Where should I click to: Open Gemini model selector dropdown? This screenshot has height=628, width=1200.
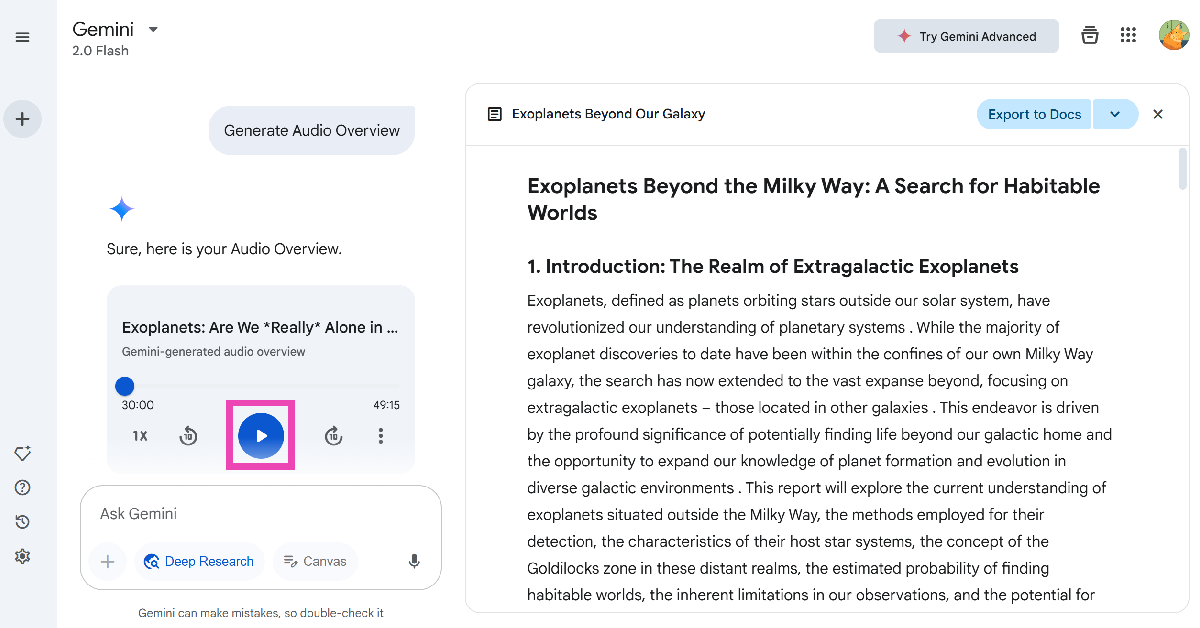click(153, 29)
